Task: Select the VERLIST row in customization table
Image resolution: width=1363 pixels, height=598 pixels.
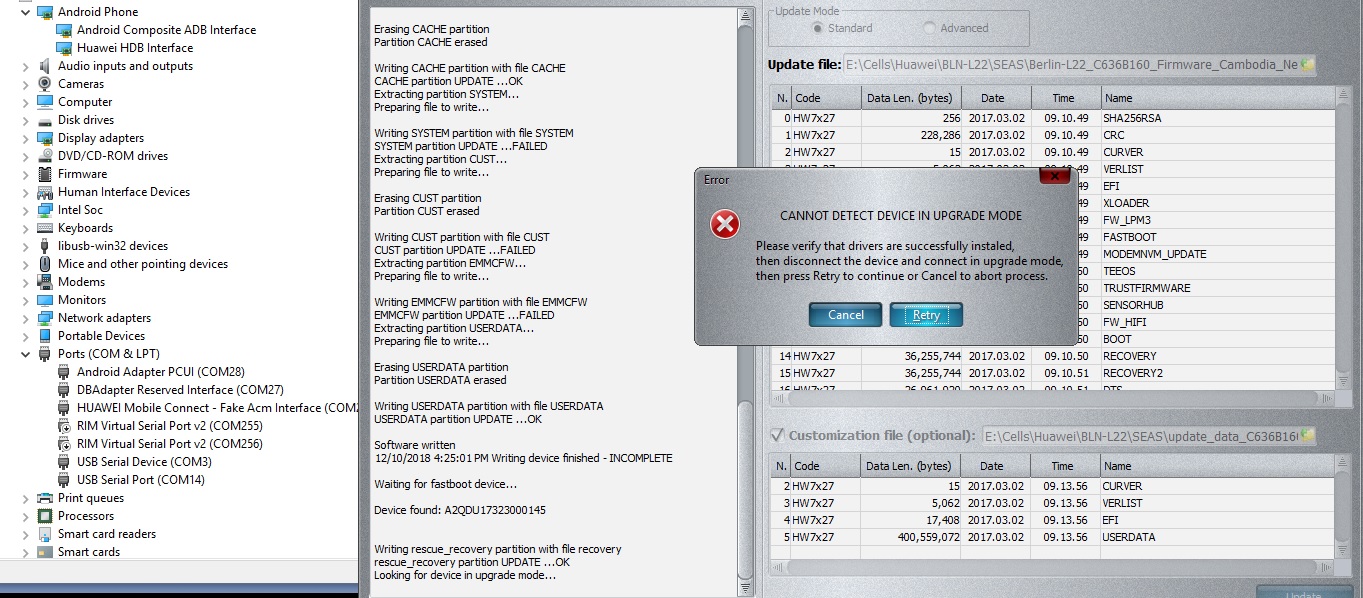Action: click(x=1053, y=503)
